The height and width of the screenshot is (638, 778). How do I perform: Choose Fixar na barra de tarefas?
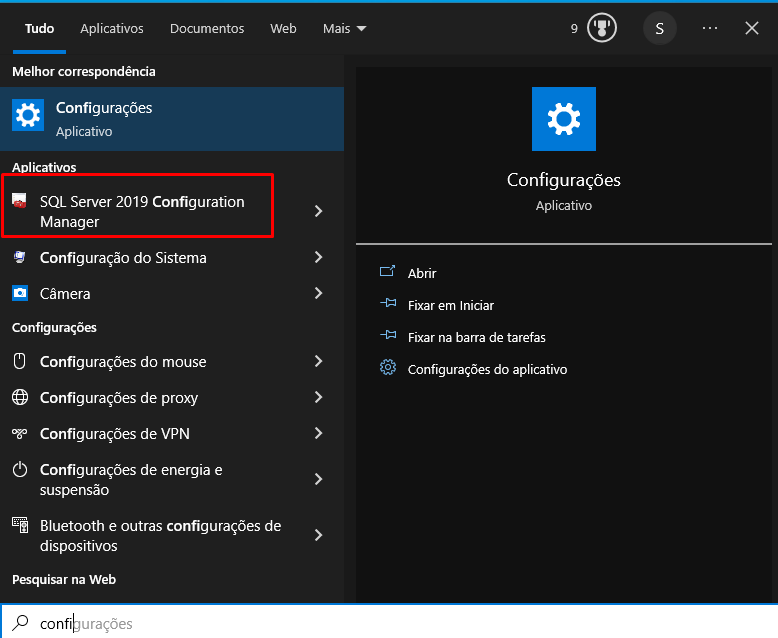476,337
